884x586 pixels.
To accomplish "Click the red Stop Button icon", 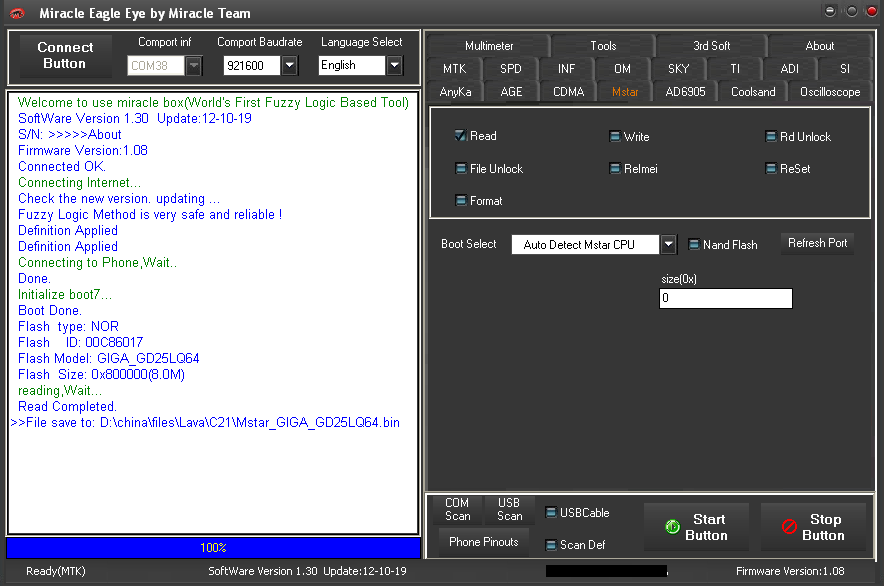I will click(789, 527).
